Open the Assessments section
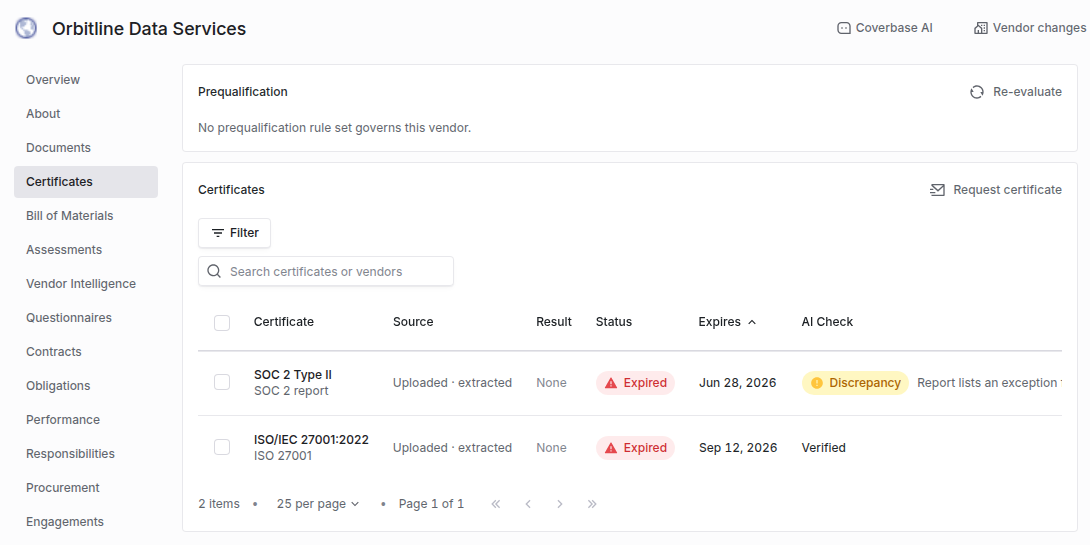The width and height of the screenshot is (1090, 545). coord(86,250)
